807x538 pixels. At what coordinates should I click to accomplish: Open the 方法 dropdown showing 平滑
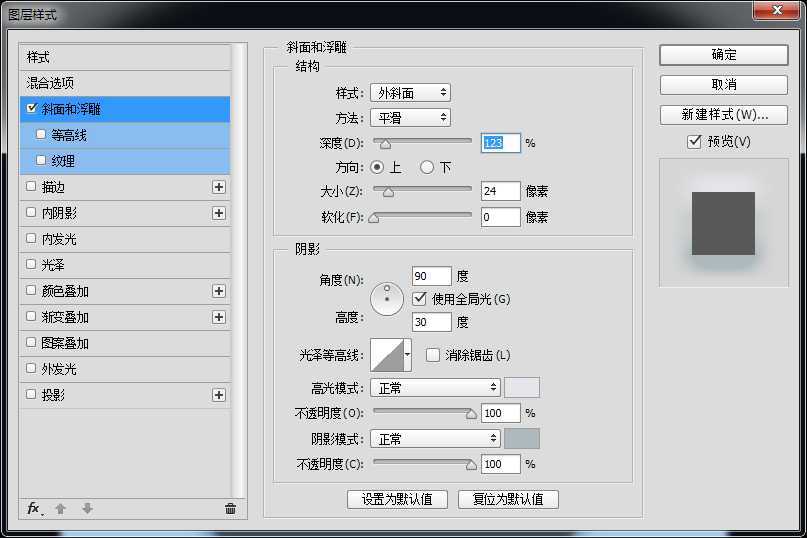pyautogui.click(x=409, y=118)
